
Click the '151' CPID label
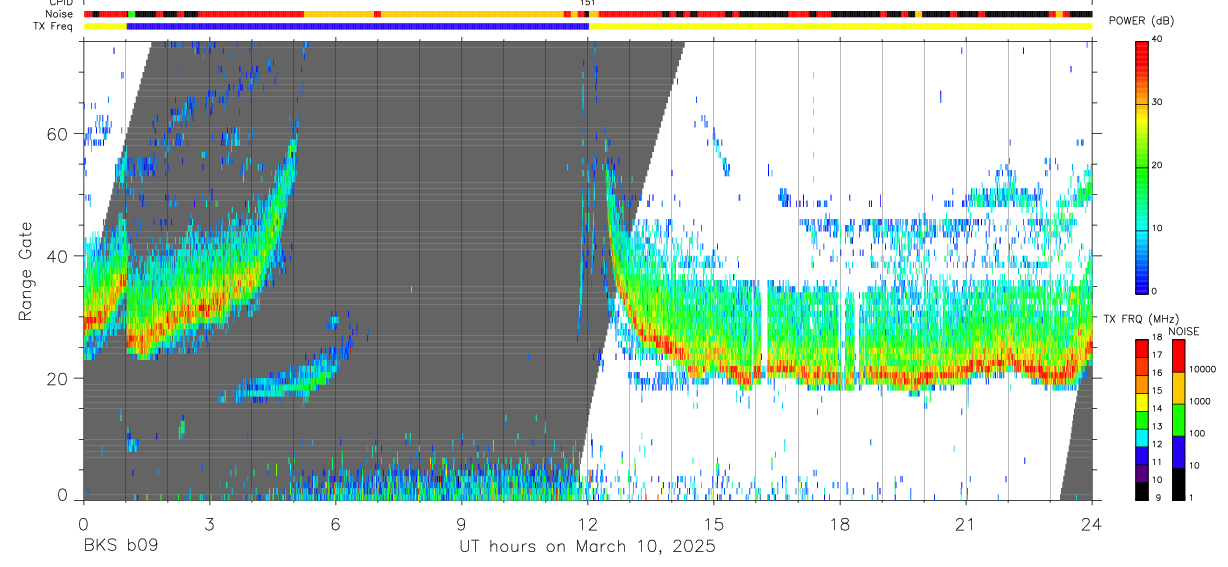pyautogui.click(x=588, y=4)
